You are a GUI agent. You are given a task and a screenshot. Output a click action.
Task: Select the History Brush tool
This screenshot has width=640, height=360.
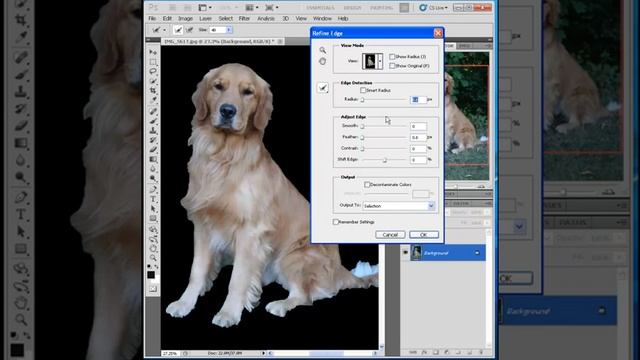tap(153, 140)
